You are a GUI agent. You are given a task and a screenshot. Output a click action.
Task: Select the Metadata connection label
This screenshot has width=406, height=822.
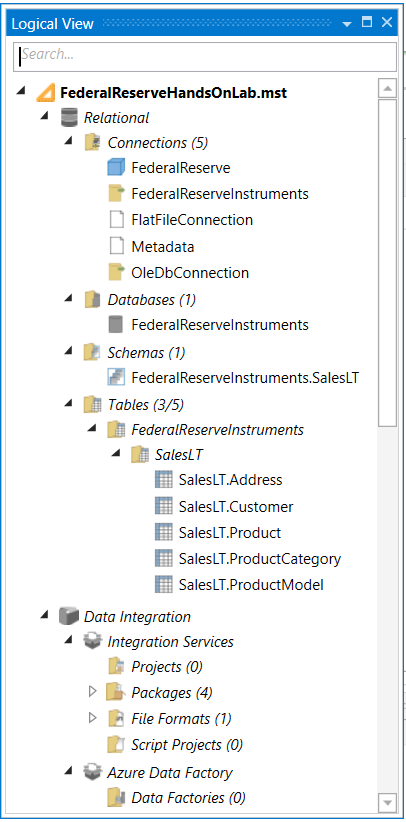(163, 246)
